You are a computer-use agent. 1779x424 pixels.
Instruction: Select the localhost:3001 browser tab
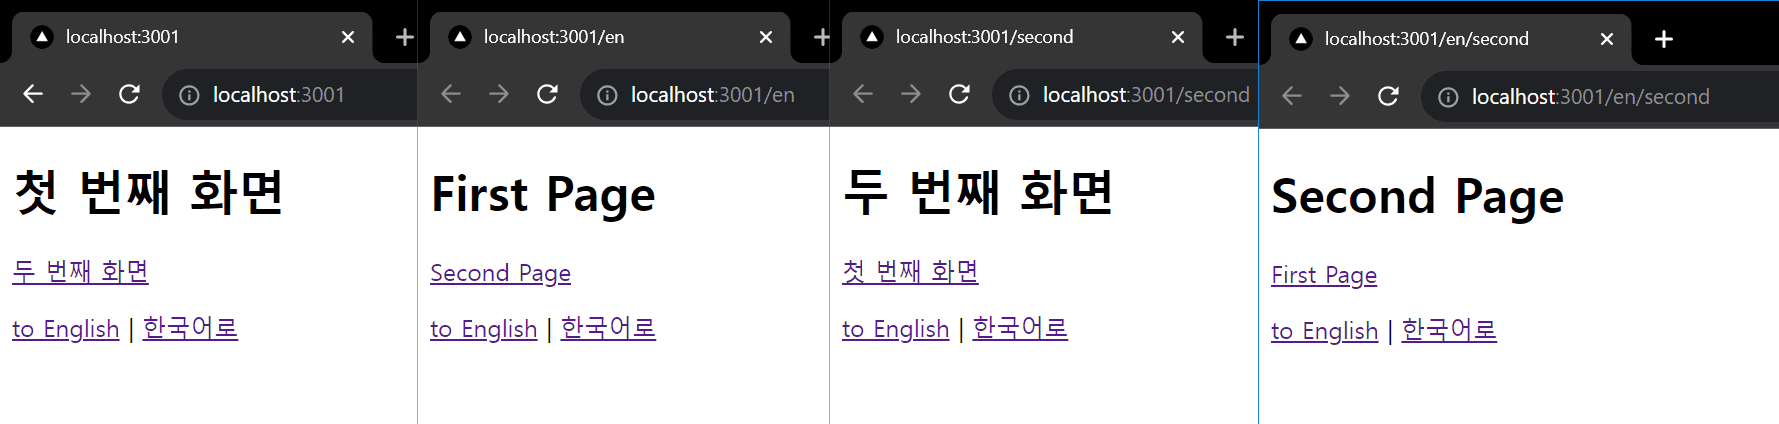pyautogui.click(x=192, y=37)
